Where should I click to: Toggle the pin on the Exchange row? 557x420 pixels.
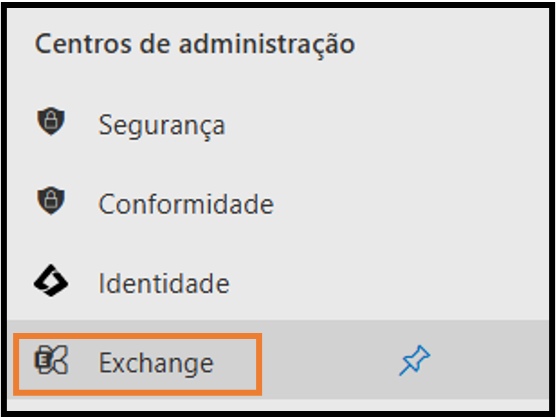[x=415, y=360]
